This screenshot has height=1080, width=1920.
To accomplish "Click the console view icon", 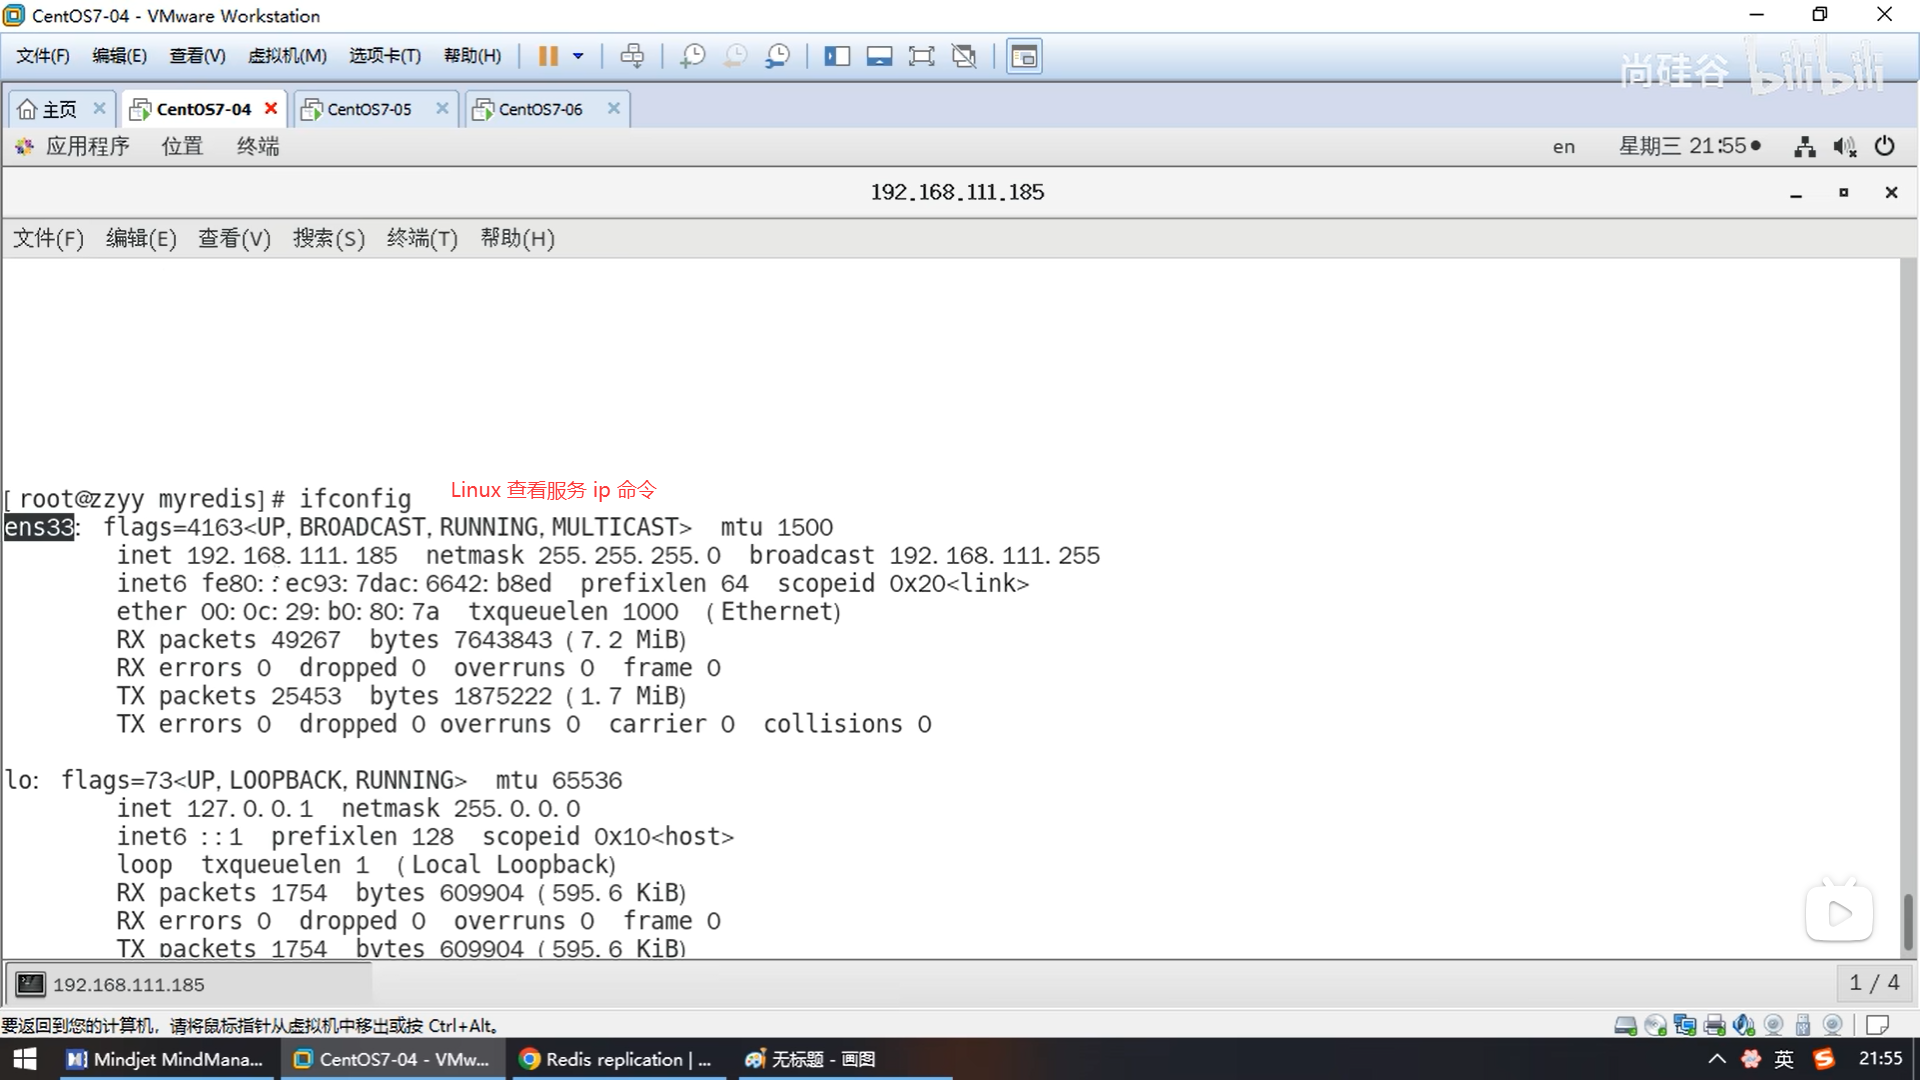I will (x=1024, y=56).
